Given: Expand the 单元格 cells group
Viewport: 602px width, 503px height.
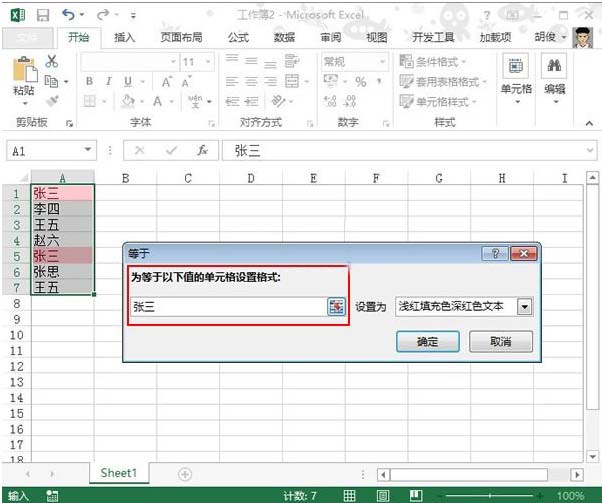Looking at the screenshot, I should click(x=516, y=79).
